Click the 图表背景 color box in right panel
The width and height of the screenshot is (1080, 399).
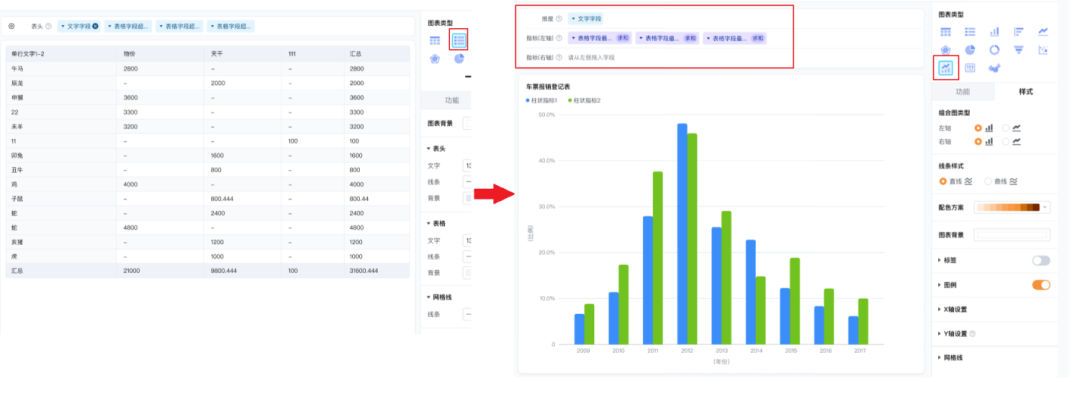1012,235
